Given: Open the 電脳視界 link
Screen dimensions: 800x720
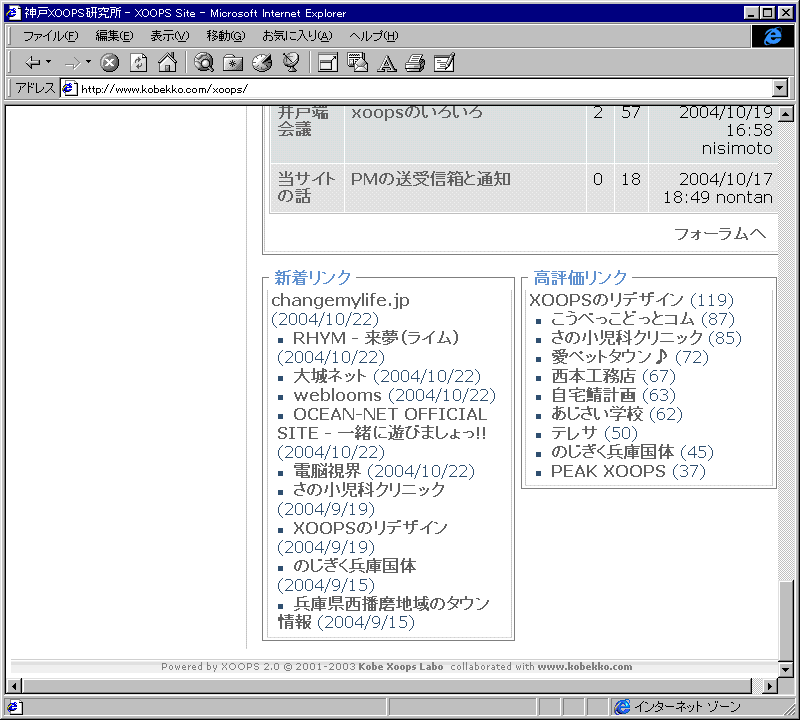Looking at the screenshot, I should 327,471.
